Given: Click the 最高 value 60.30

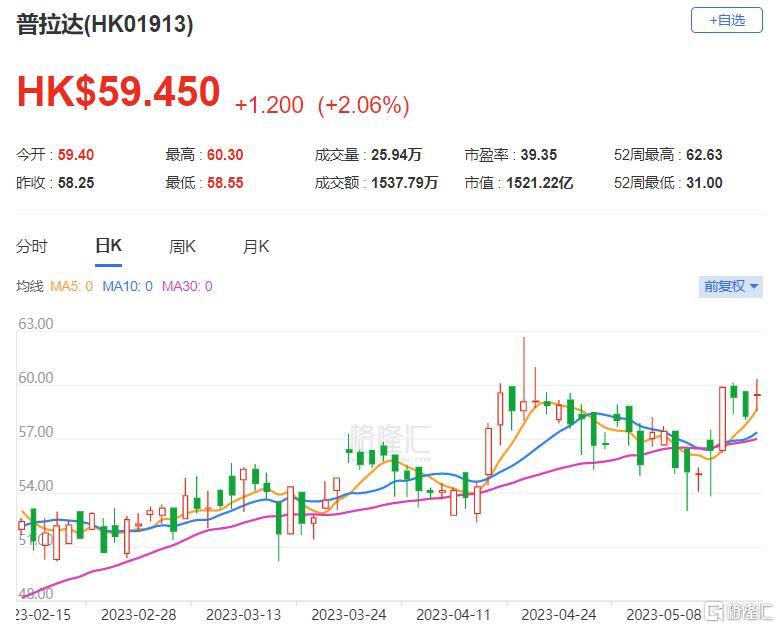Looking at the screenshot, I should pos(225,155).
